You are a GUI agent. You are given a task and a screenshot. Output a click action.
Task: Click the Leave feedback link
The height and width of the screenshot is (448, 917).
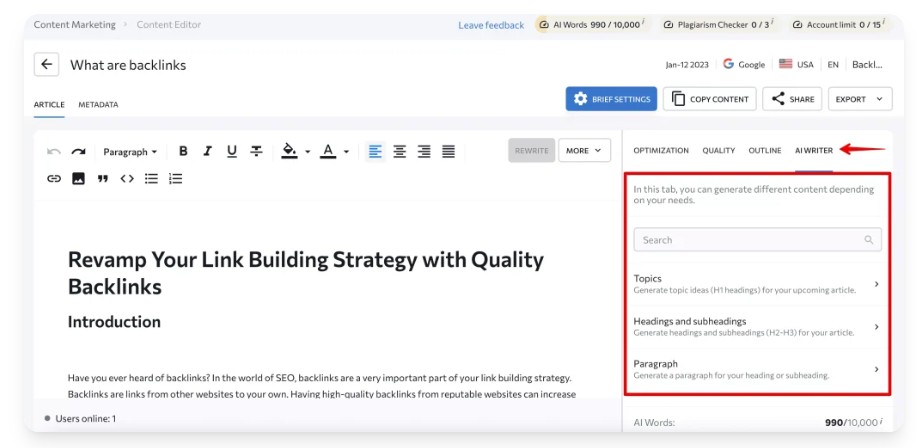click(x=491, y=25)
